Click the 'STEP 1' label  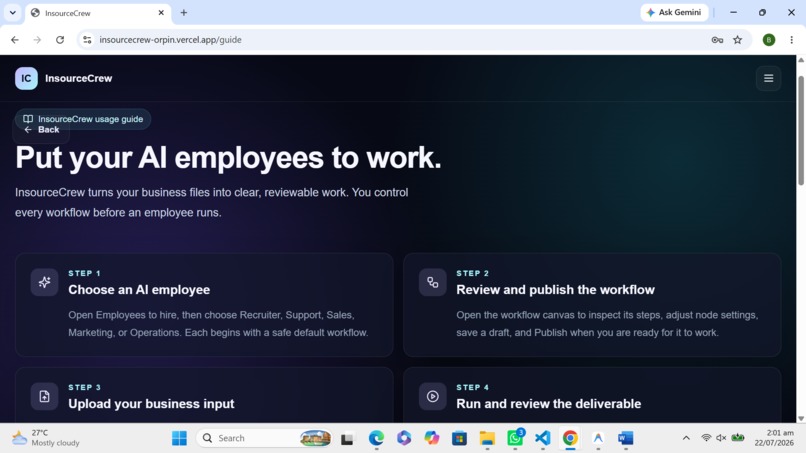coord(84,273)
